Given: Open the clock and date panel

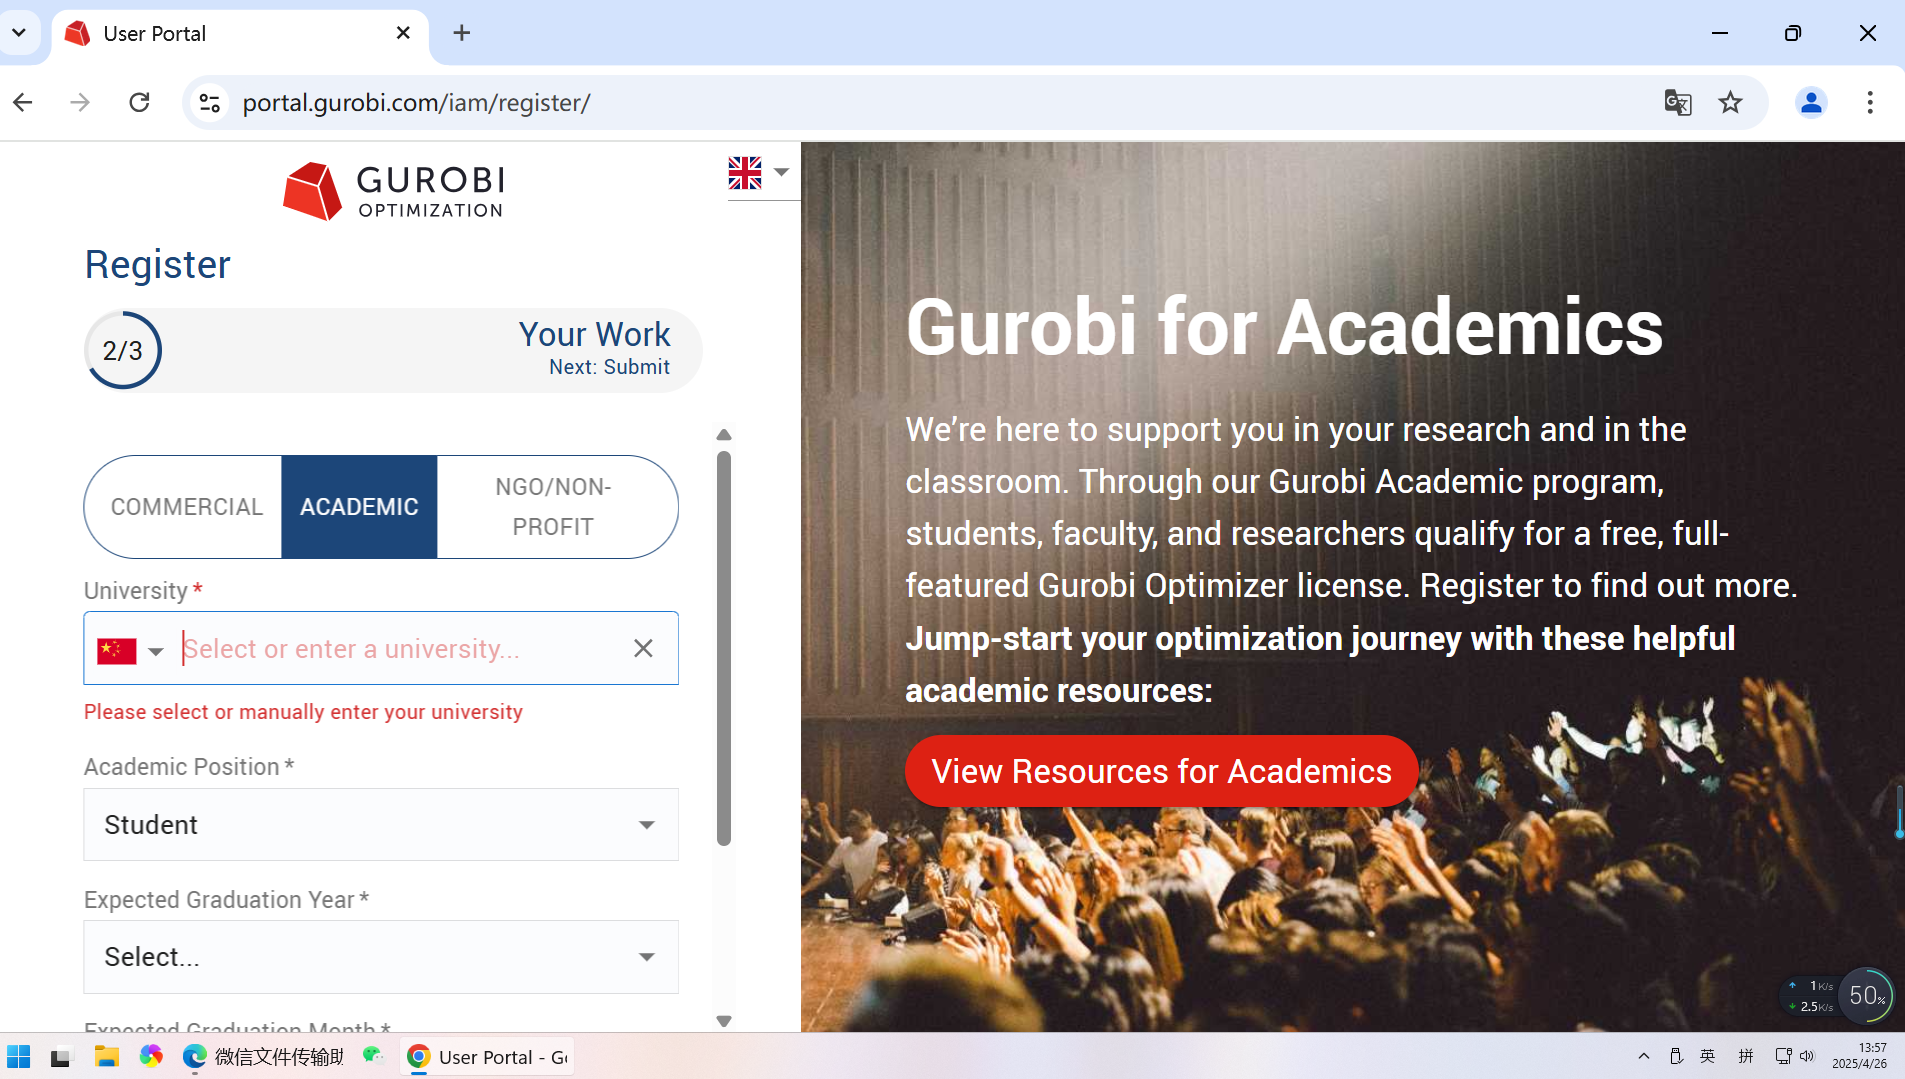Looking at the screenshot, I should coord(1859,1056).
